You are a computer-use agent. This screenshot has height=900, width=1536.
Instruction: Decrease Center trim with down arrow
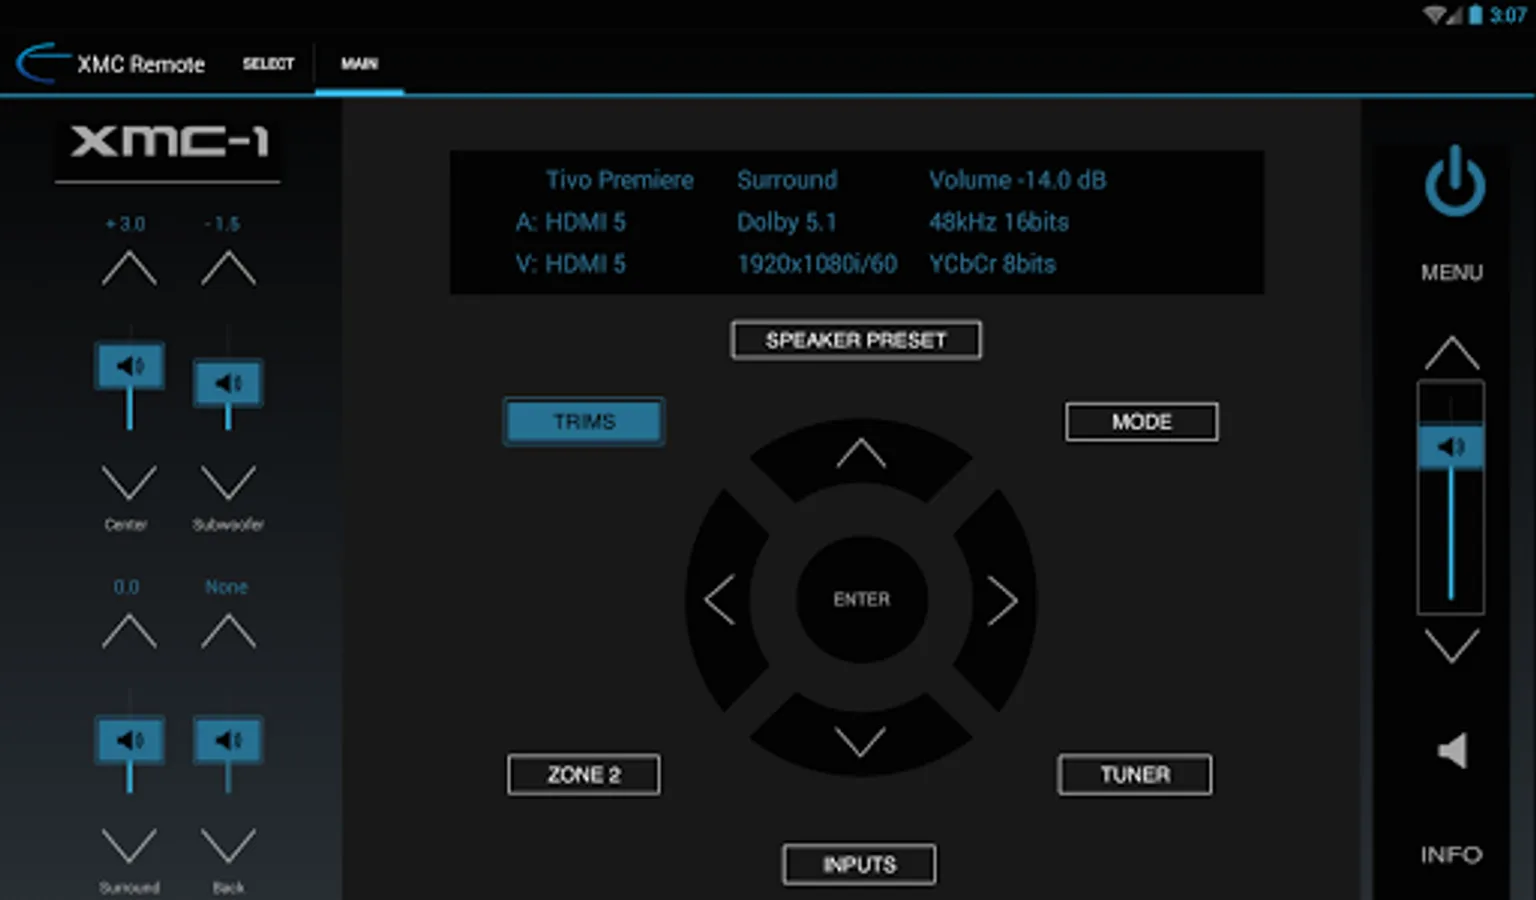click(x=129, y=482)
